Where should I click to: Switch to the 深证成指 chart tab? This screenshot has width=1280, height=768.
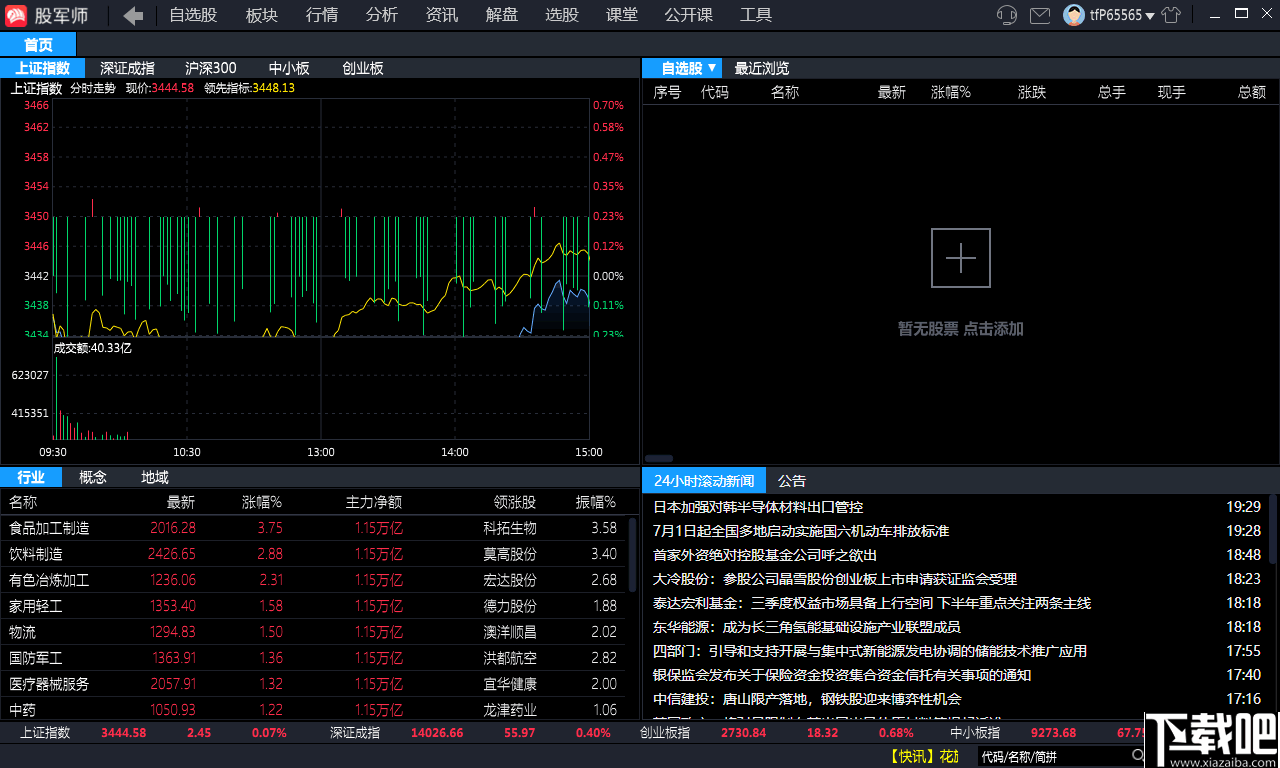click(127, 68)
